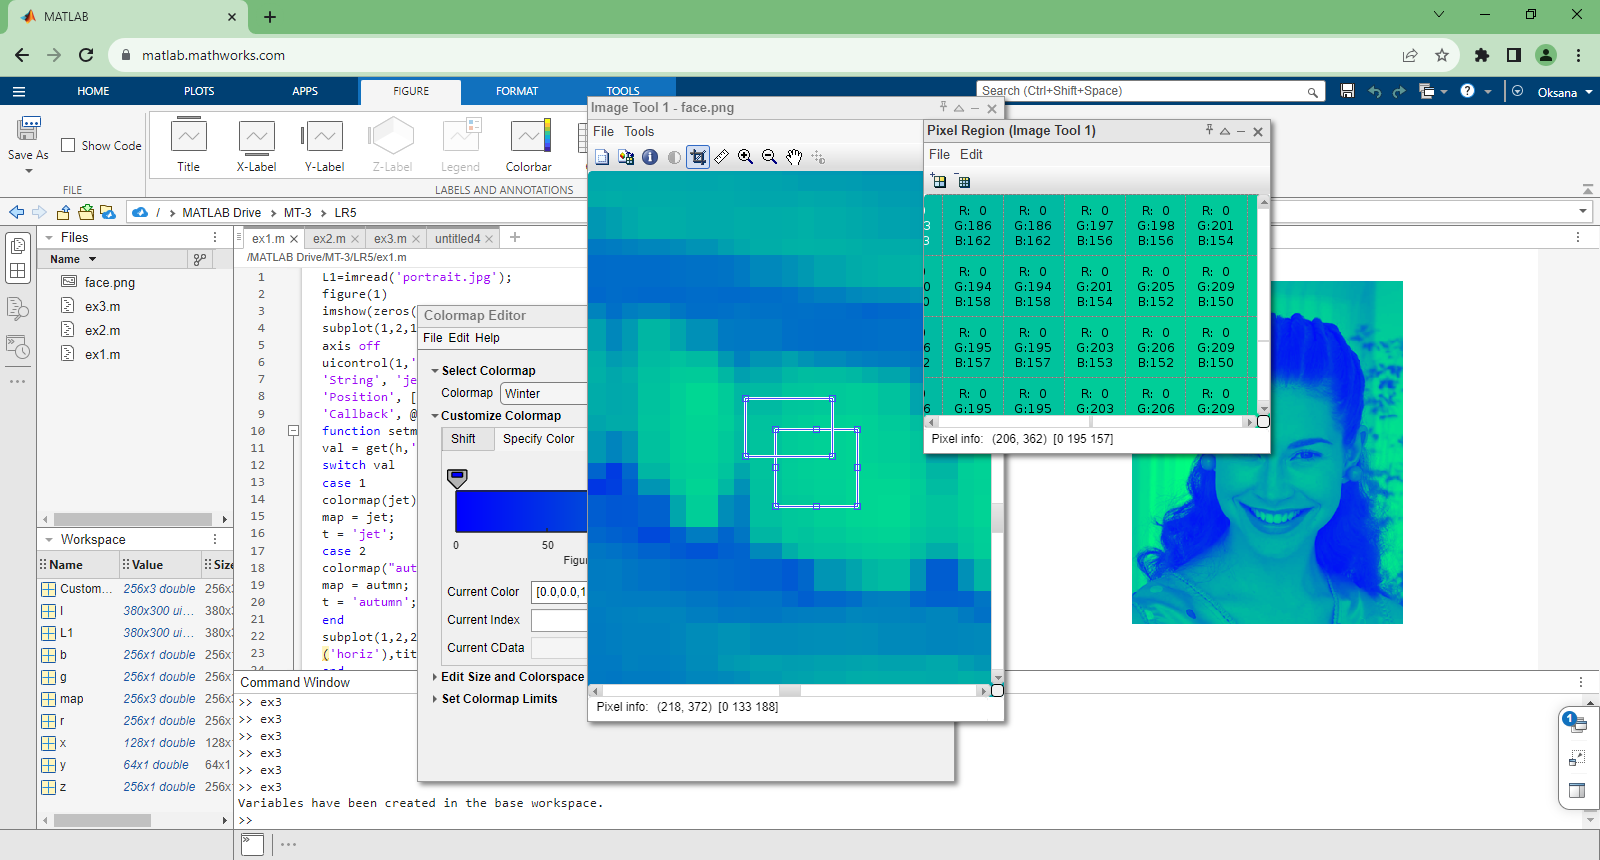1600x860 pixels.
Task: Open the ex3.m editor tab
Action: (389, 239)
